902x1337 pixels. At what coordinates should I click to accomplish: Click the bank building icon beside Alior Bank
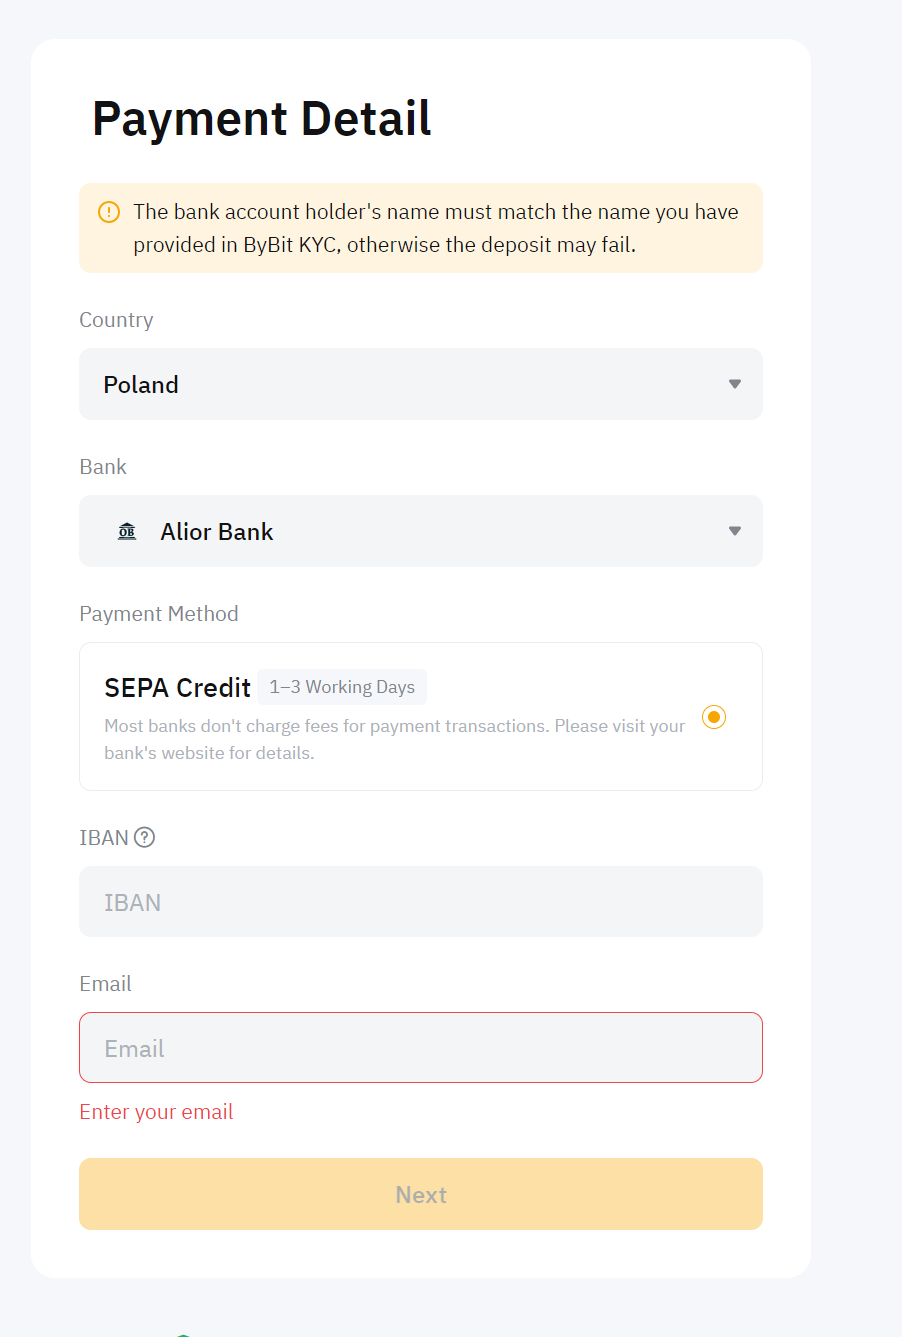click(127, 531)
